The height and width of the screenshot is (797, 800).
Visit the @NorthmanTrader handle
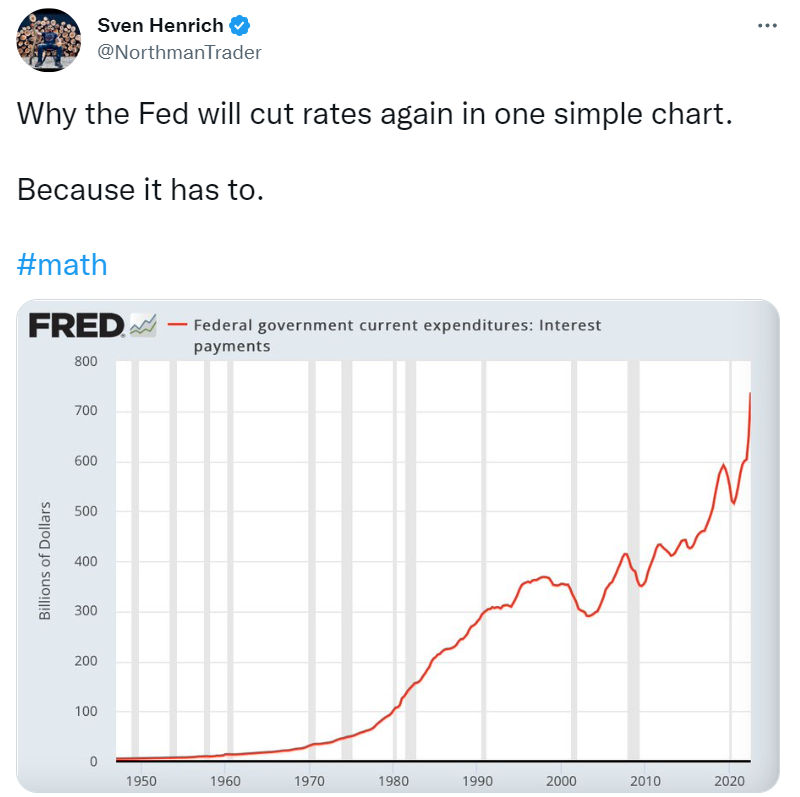(x=178, y=53)
